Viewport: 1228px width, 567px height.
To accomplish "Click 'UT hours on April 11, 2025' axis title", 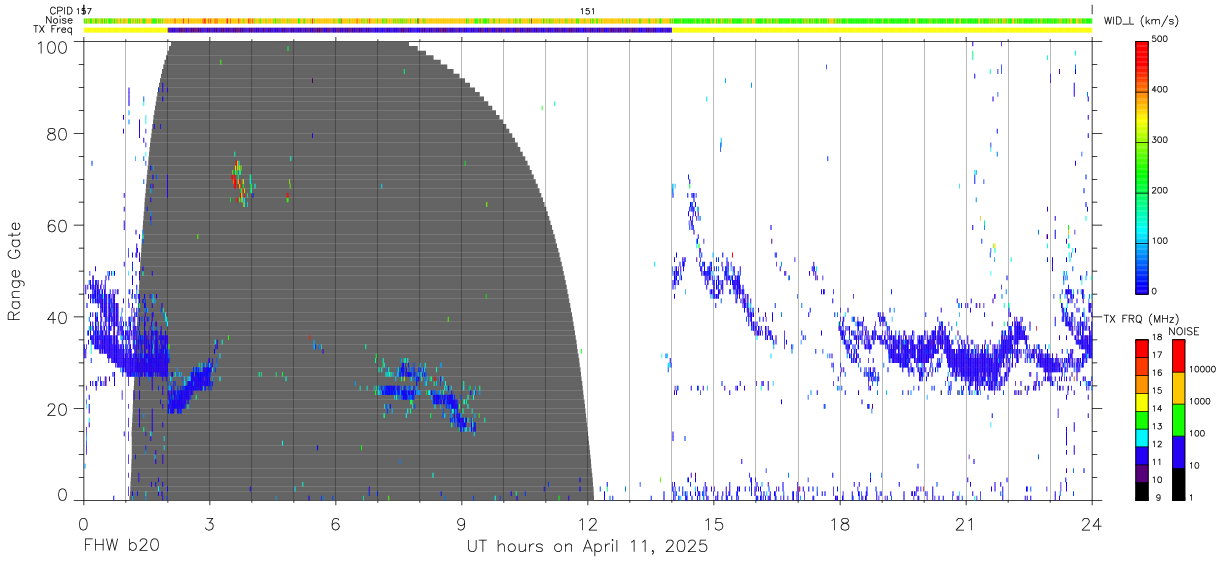I will pos(588,547).
